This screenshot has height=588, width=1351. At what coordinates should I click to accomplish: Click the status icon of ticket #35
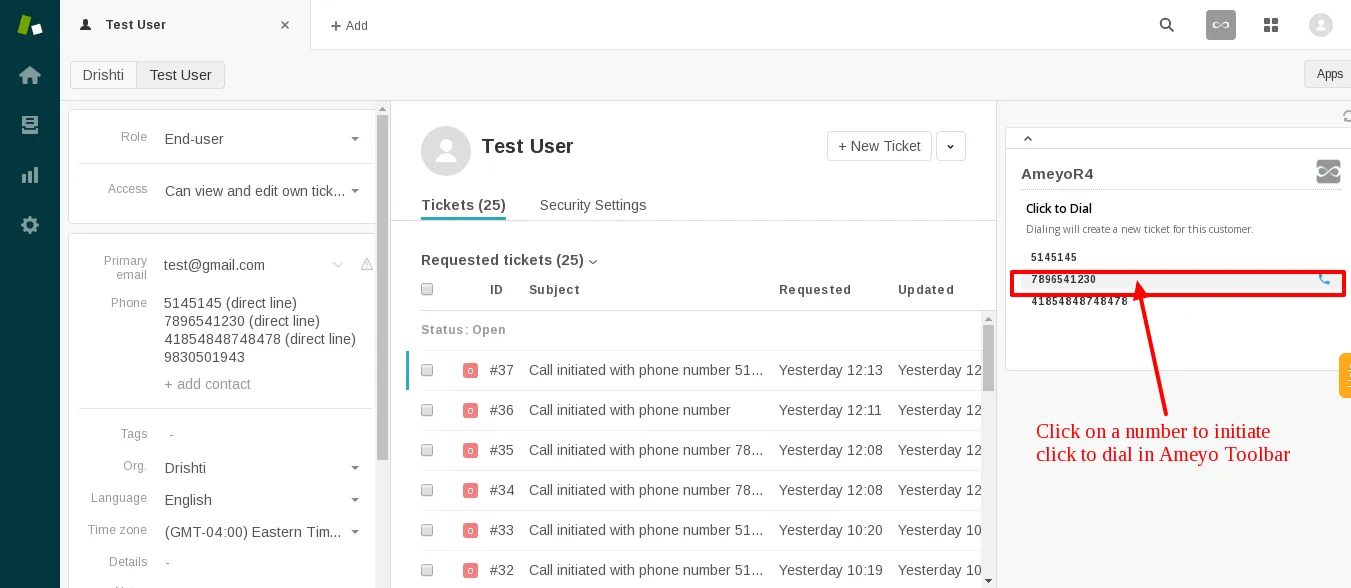[x=470, y=451]
